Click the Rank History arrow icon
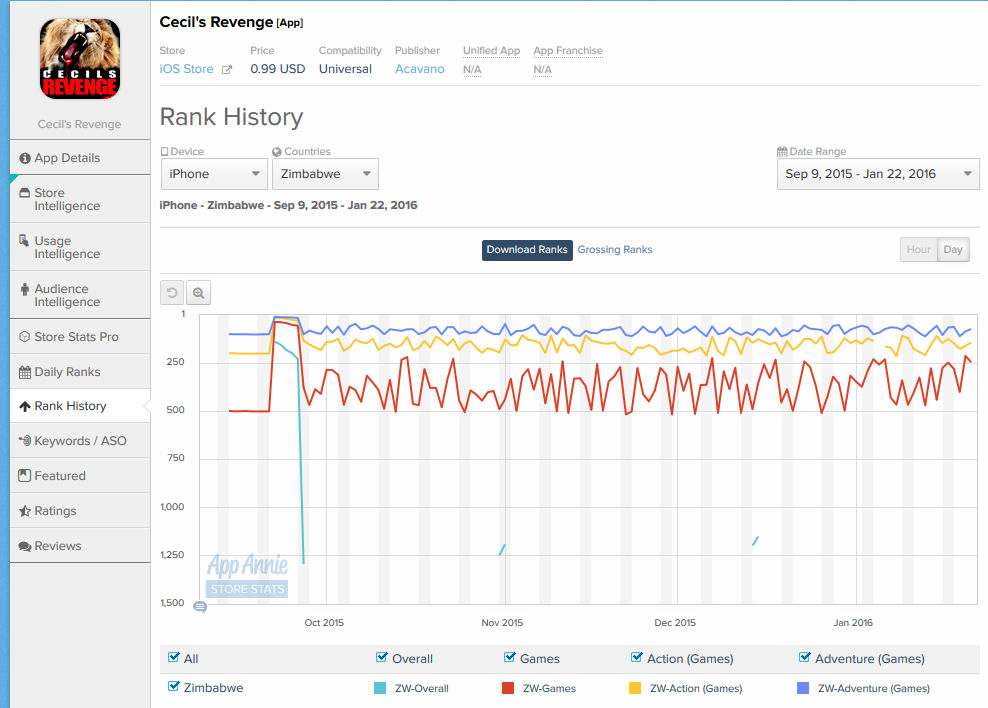The image size is (988, 708). click(25, 406)
